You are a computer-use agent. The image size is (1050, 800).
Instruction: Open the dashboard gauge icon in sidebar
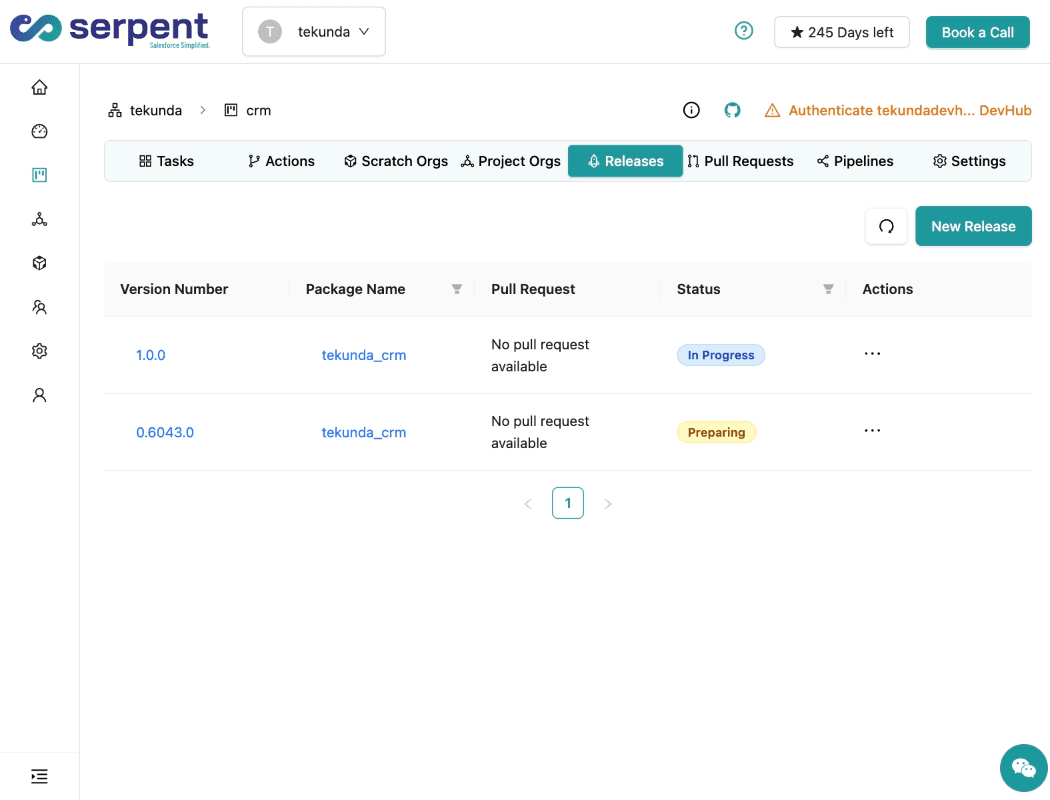point(39,131)
